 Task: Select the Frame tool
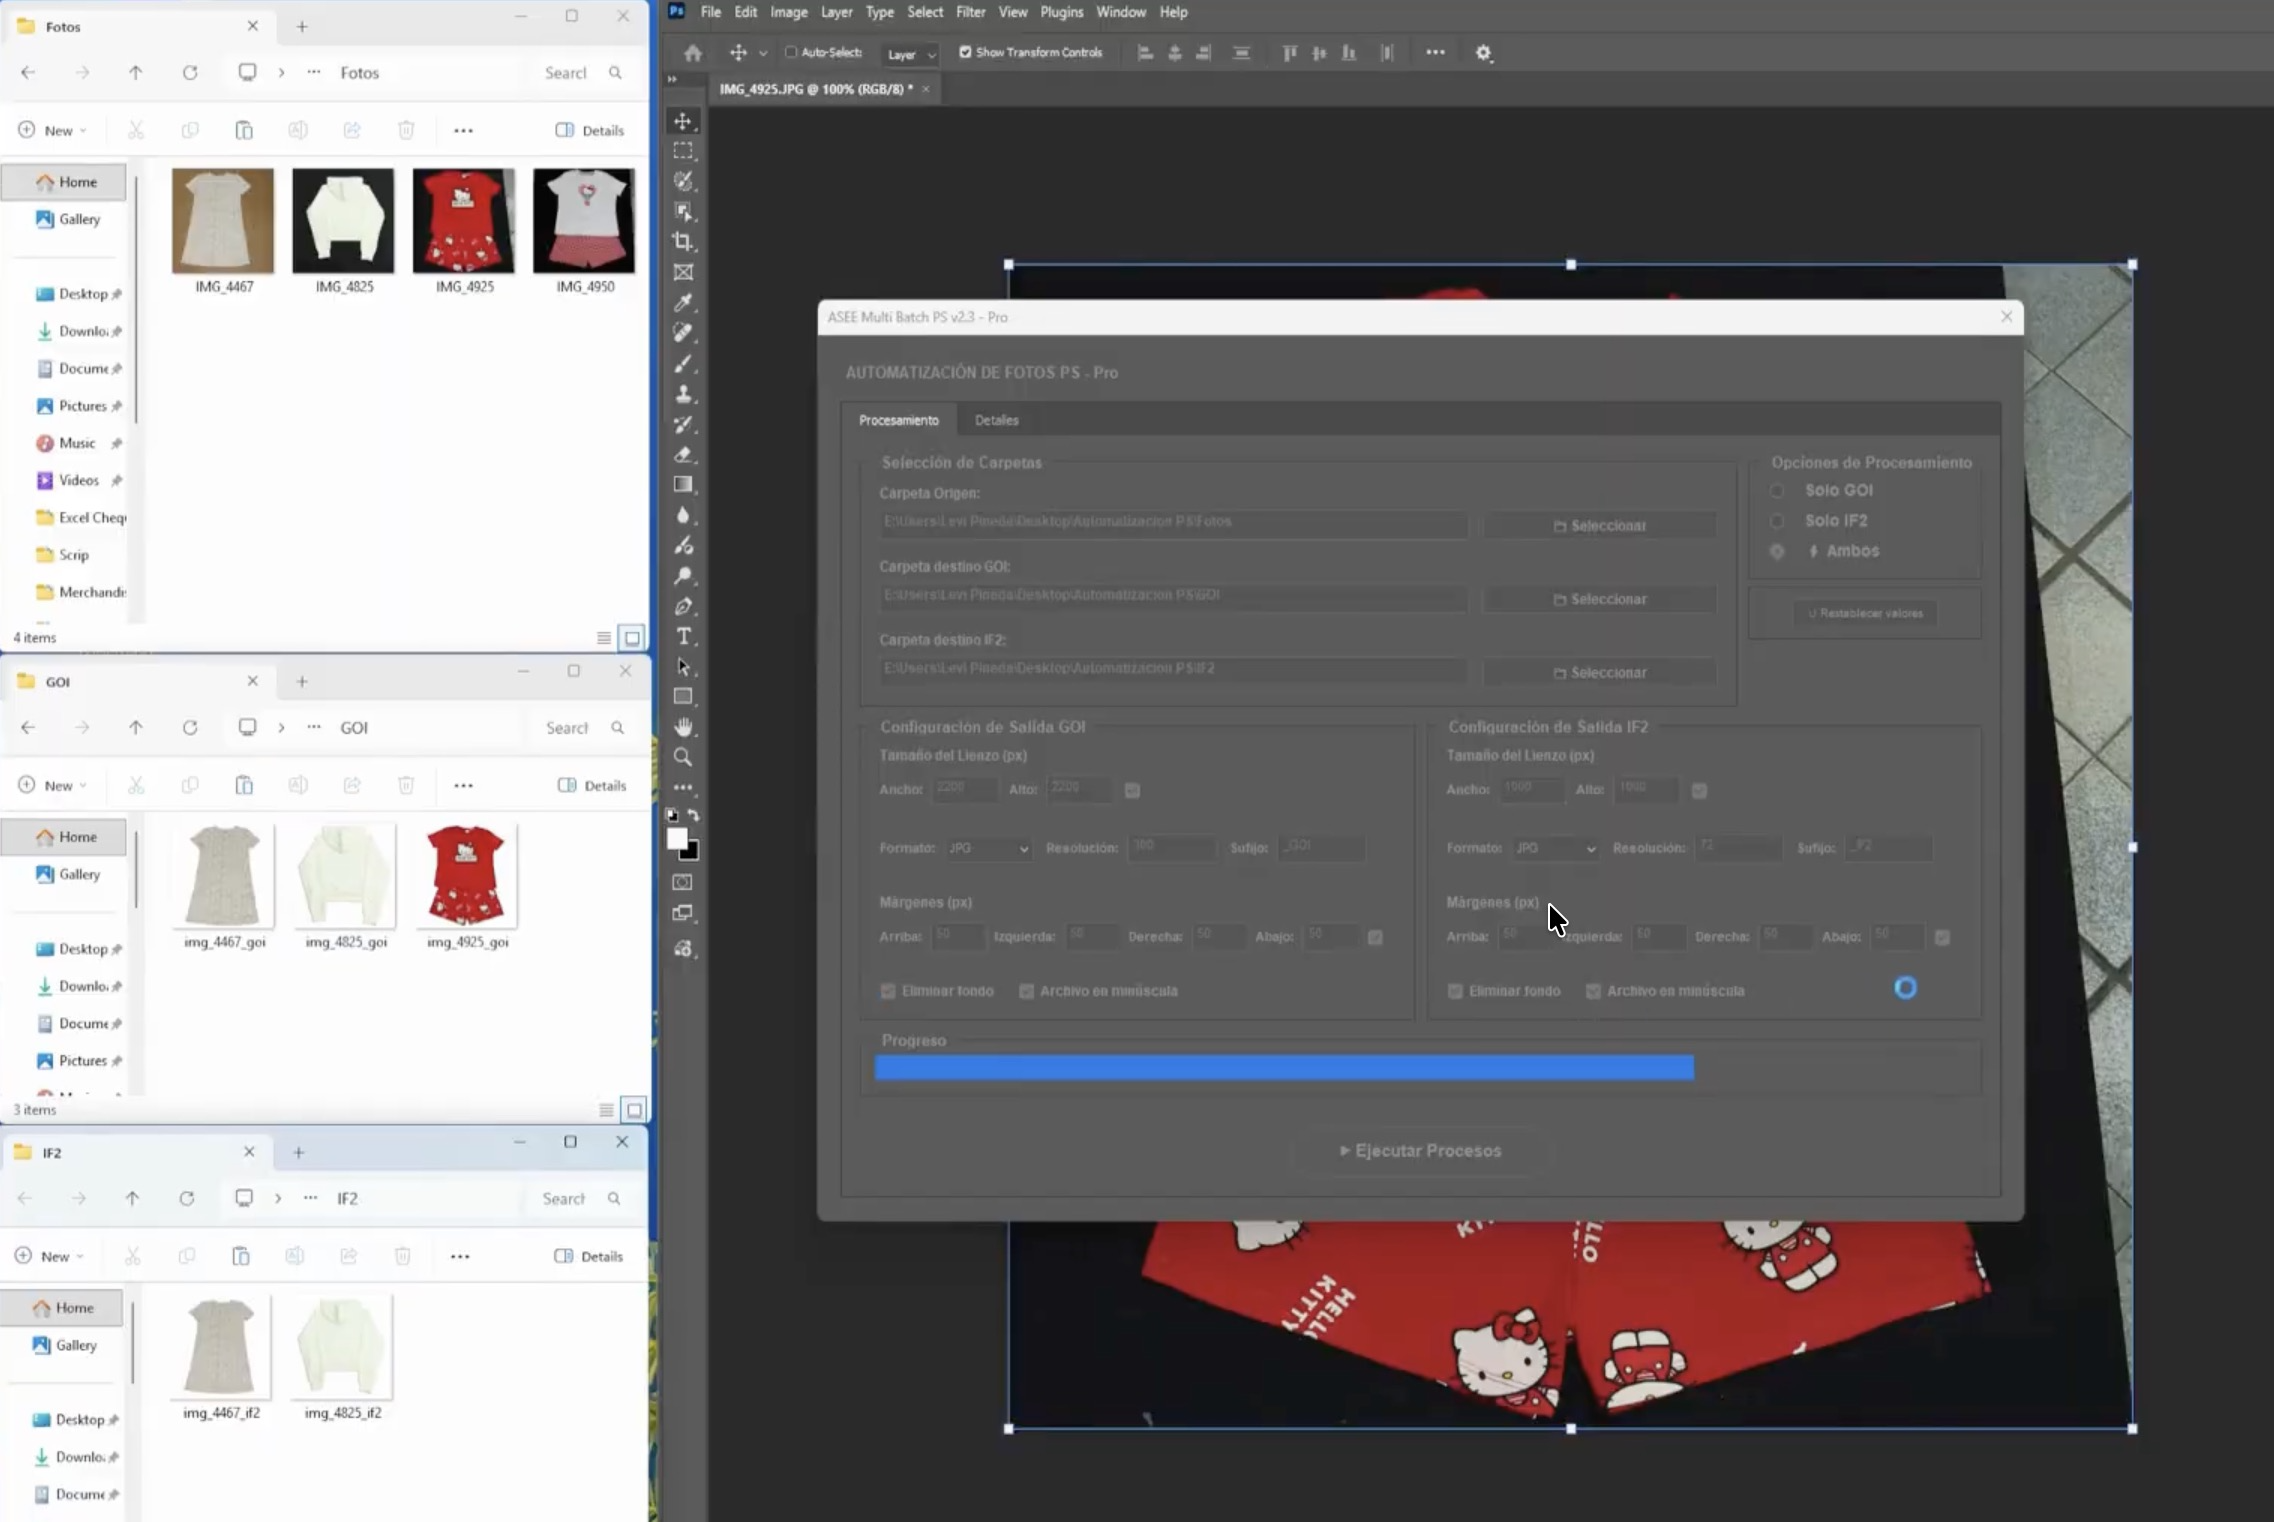tap(683, 272)
